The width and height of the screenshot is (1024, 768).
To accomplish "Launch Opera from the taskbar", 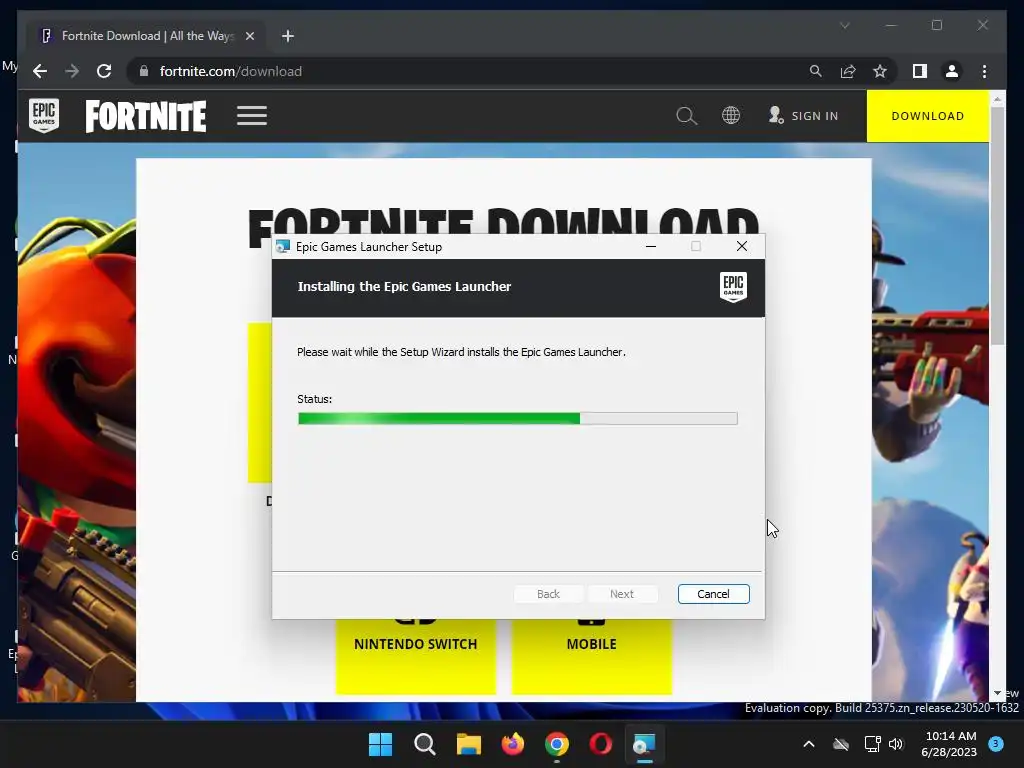I will click(600, 744).
